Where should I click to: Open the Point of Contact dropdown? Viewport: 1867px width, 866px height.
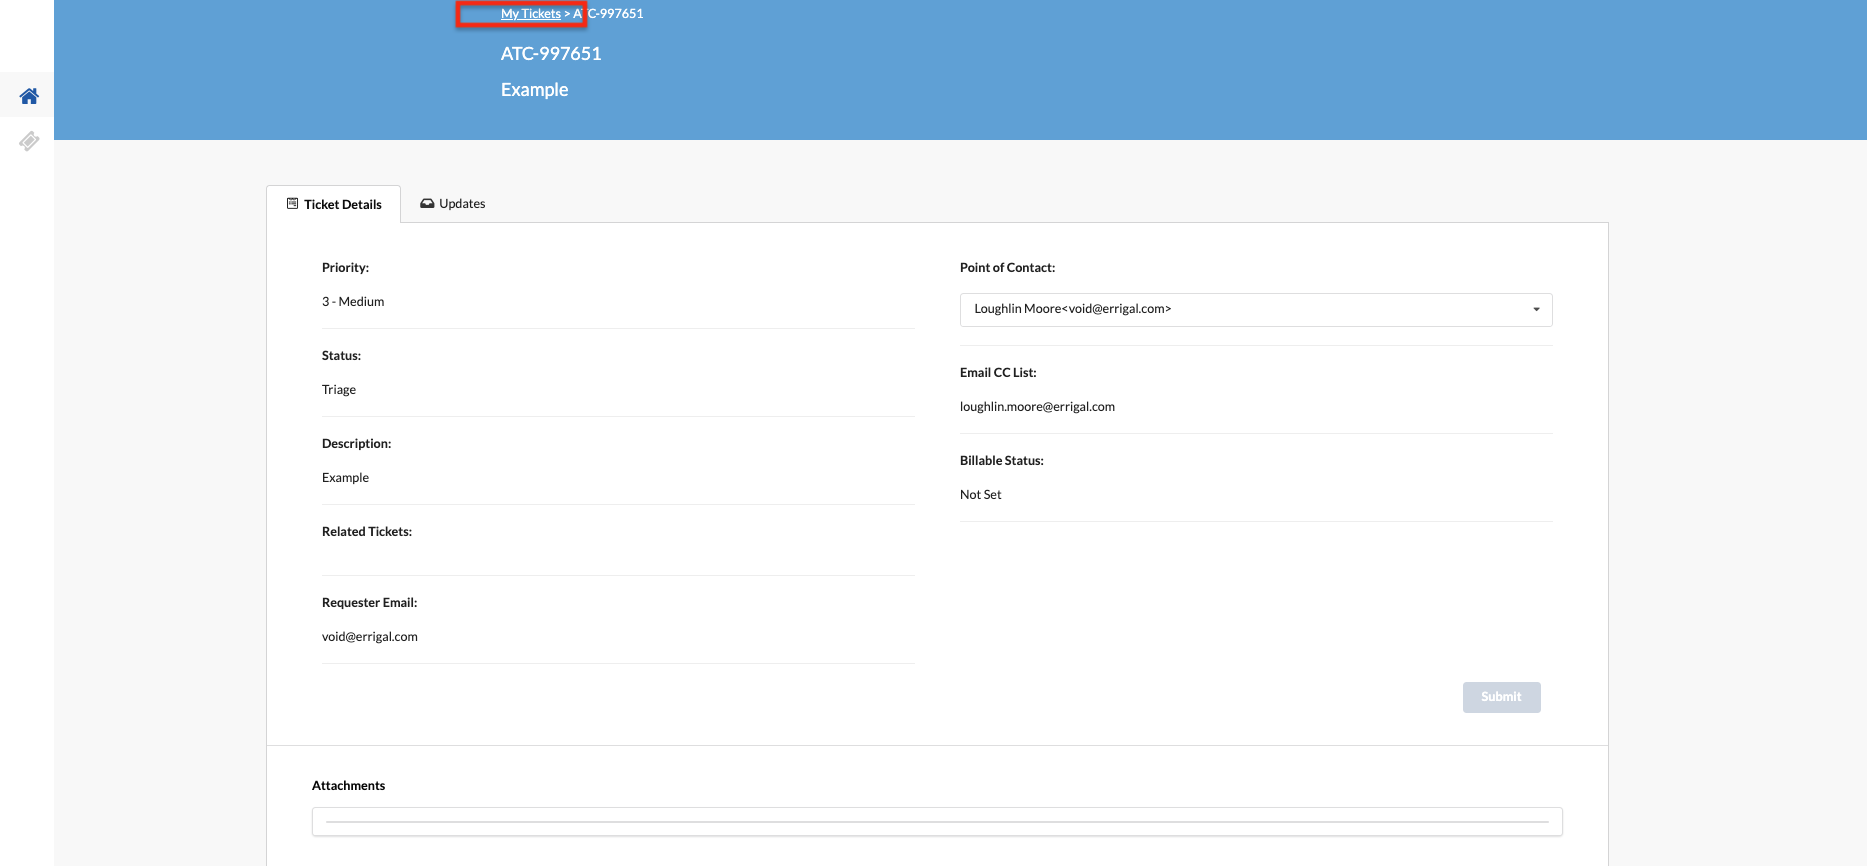(1255, 309)
